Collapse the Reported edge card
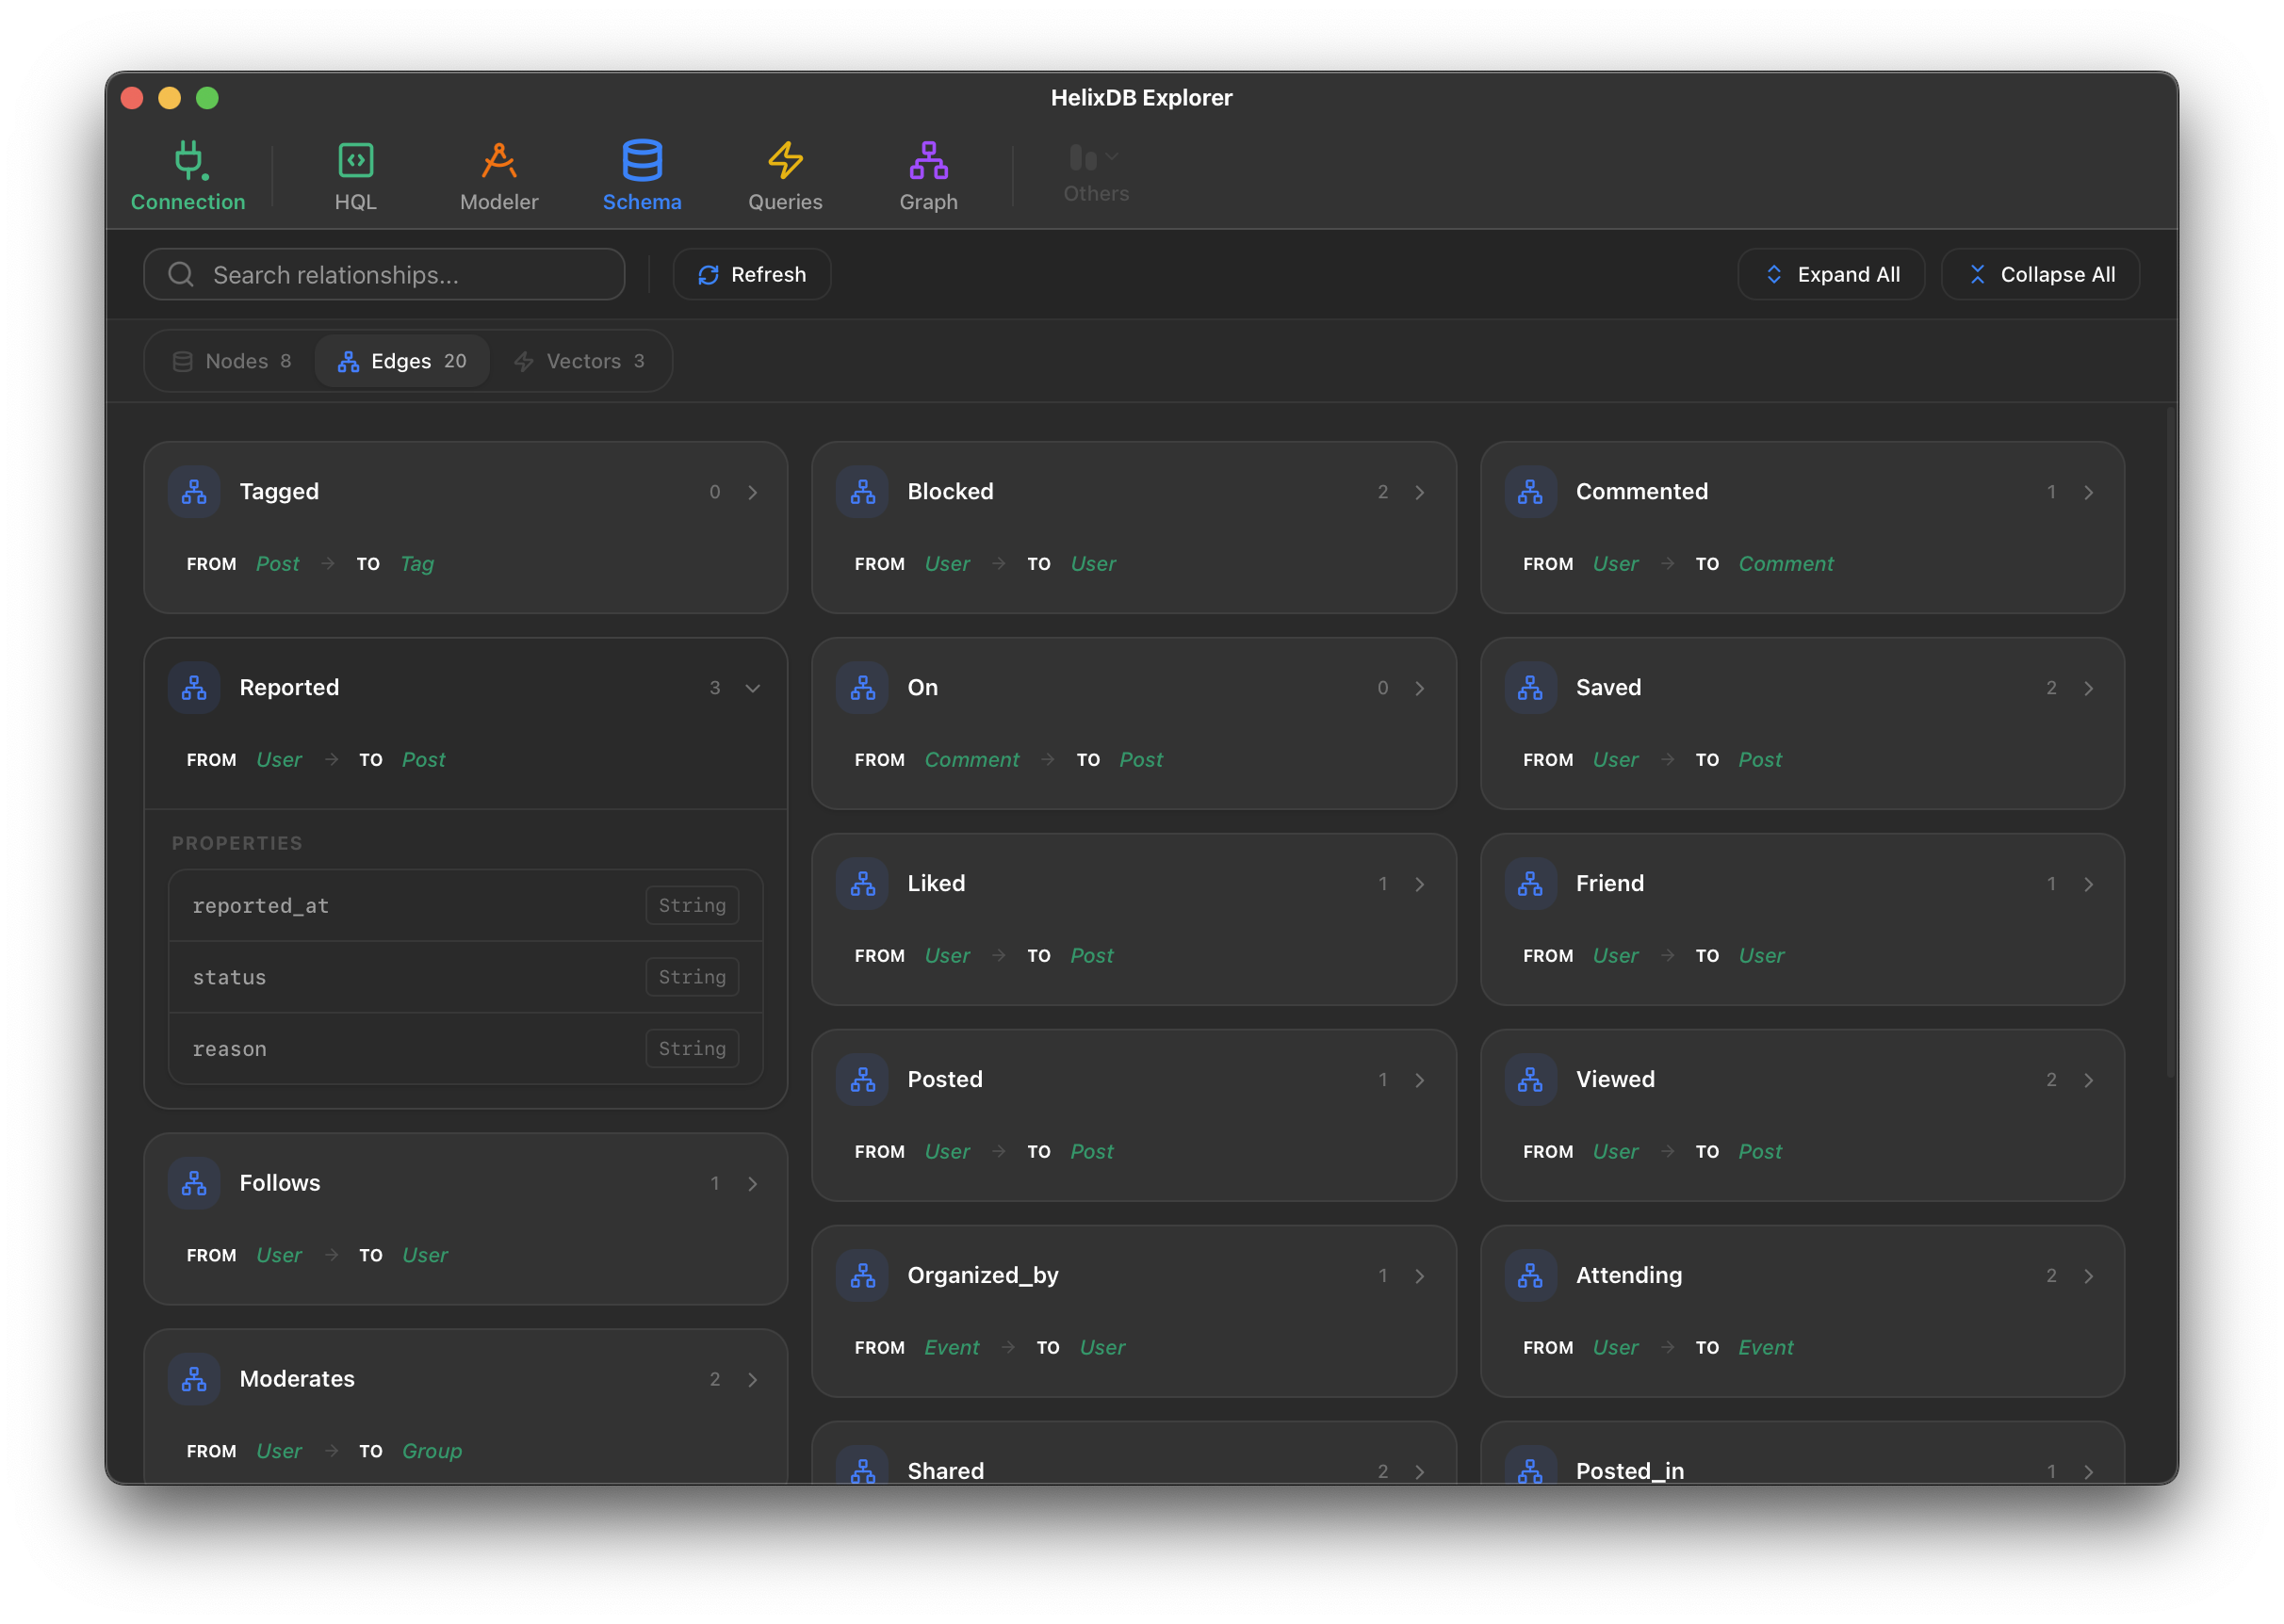 click(753, 688)
